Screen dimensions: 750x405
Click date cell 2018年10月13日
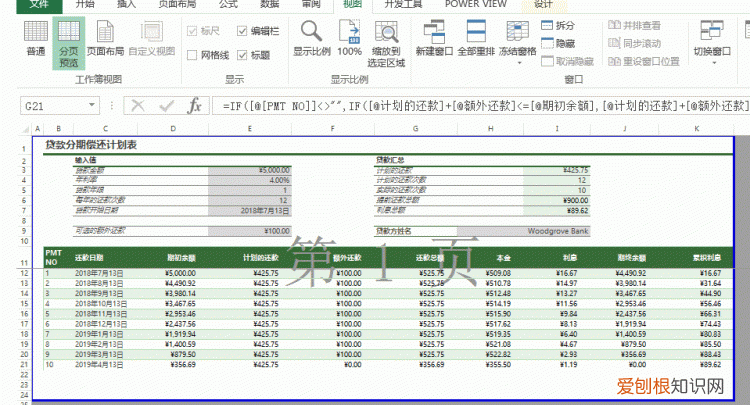101,304
